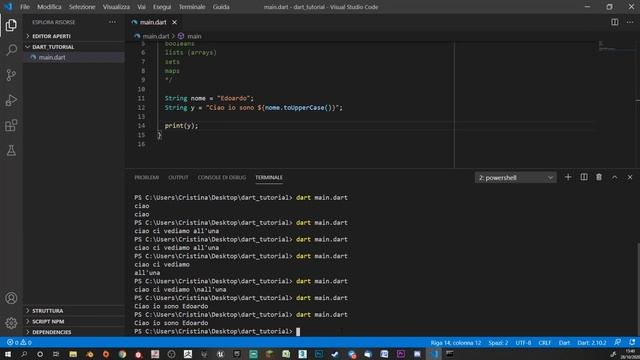Open the Modifica menu
This screenshot has width=640, height=360.
[x=49, y=7]
